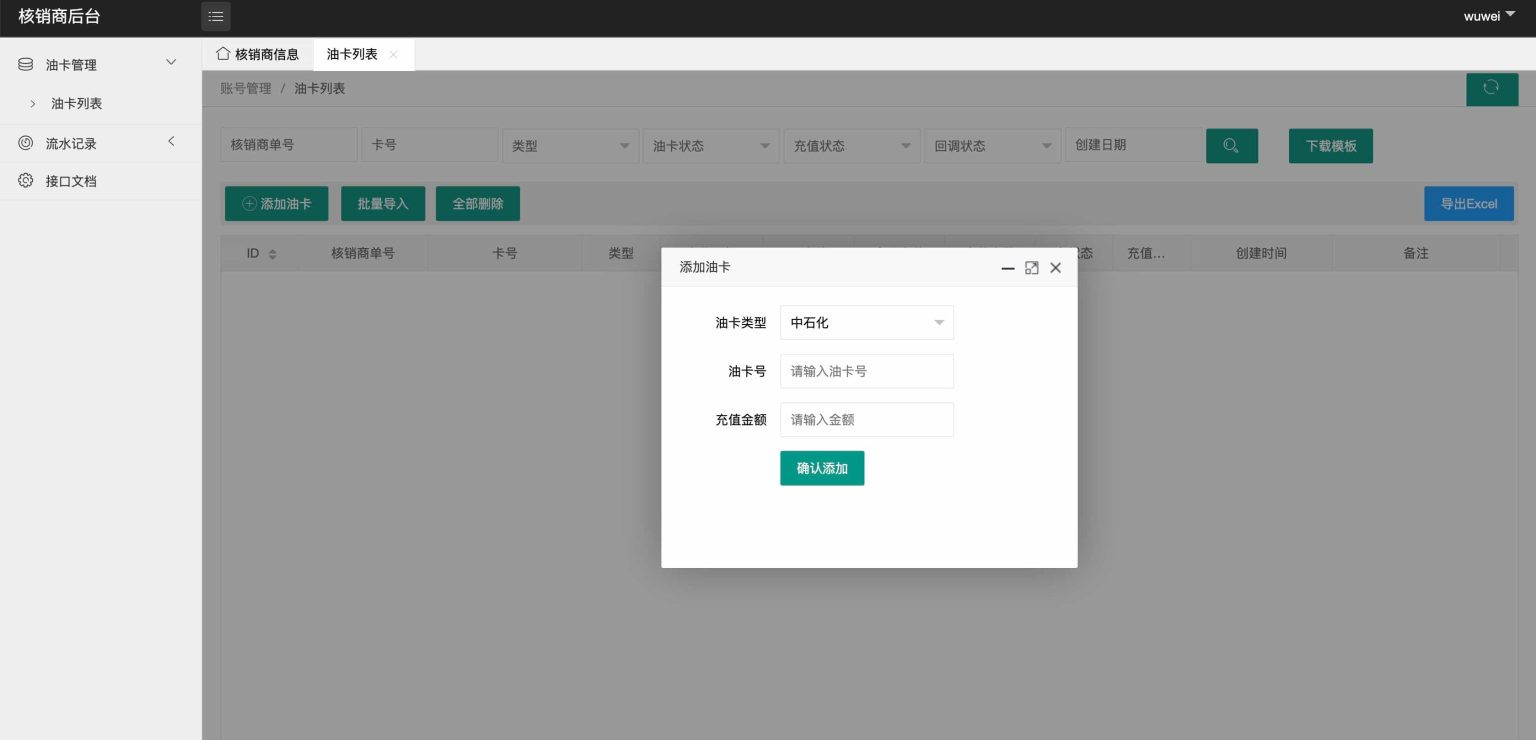Click the 流水记录 sidebar icon
This screenshot has width=1536, height=740.
coord(26,143)
